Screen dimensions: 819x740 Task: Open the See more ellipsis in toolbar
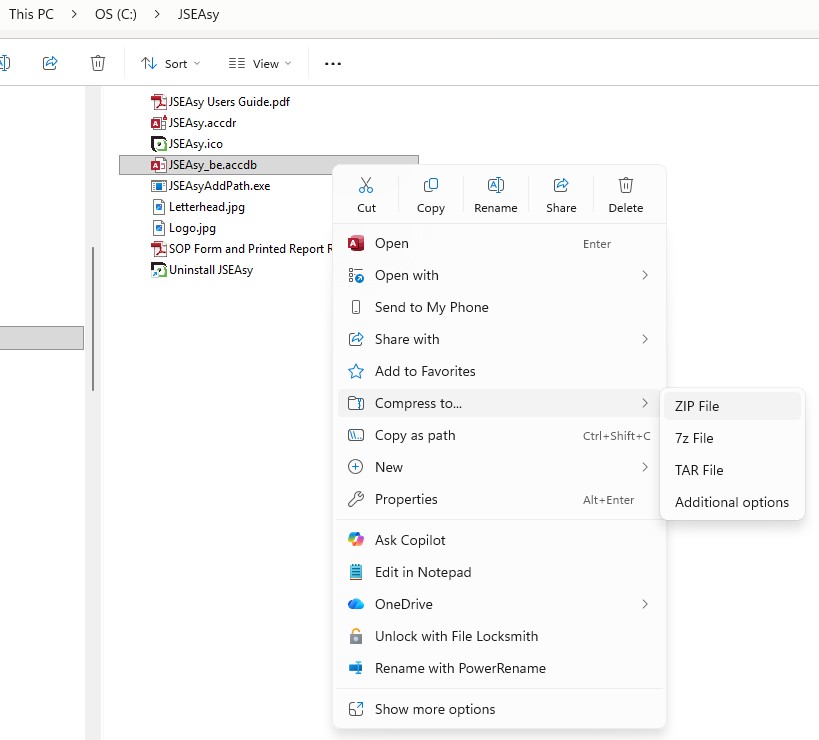point(333,64)
